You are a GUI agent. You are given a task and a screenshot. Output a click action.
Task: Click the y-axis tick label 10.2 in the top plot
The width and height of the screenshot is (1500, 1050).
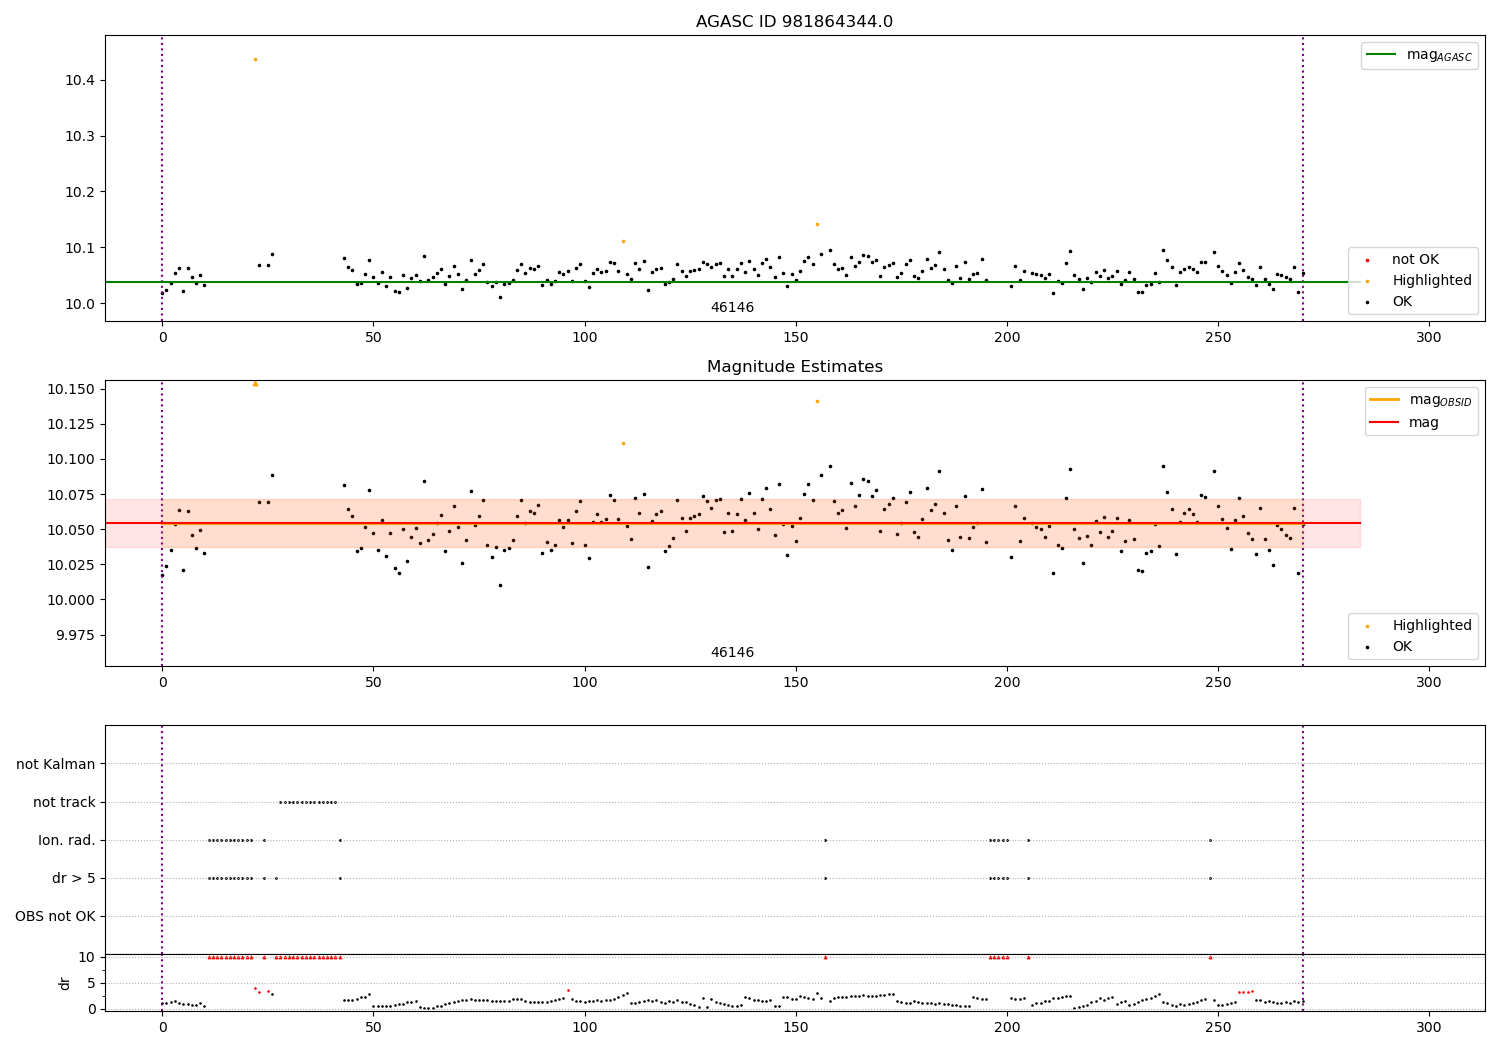click(79, 192)
